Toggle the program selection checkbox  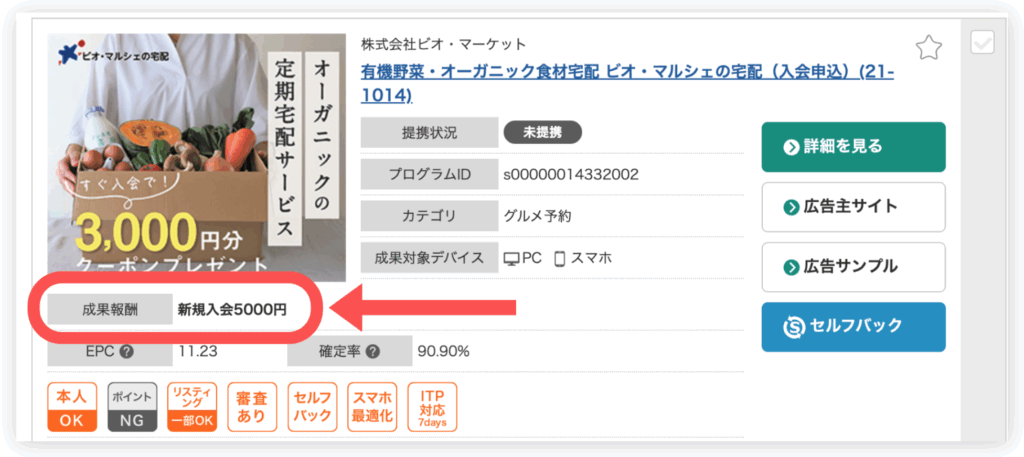pyautogui.click(x=982, y=42)
